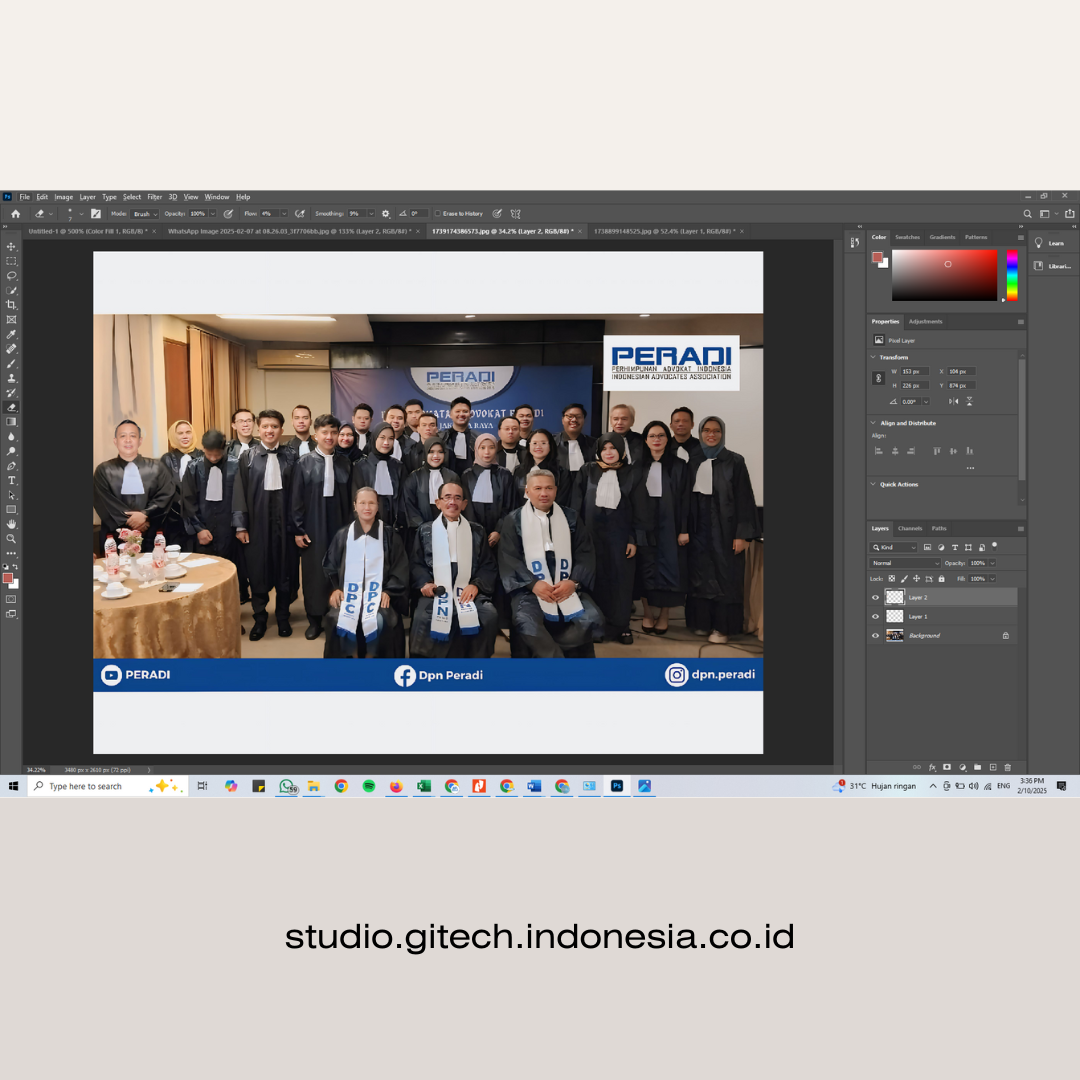This screenshot has width=1080, height=1080.
Task: Click the delete layer trash icon
Action: (1007, 767)
